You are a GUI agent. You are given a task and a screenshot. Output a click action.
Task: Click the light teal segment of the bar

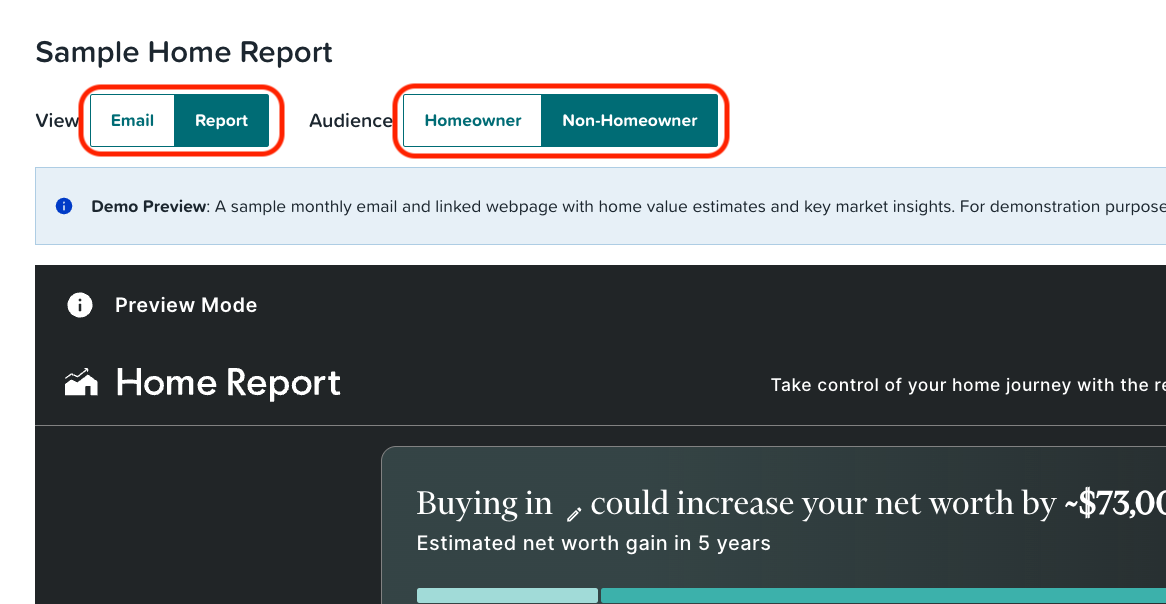pyautogui.click(x=507, y=596)
